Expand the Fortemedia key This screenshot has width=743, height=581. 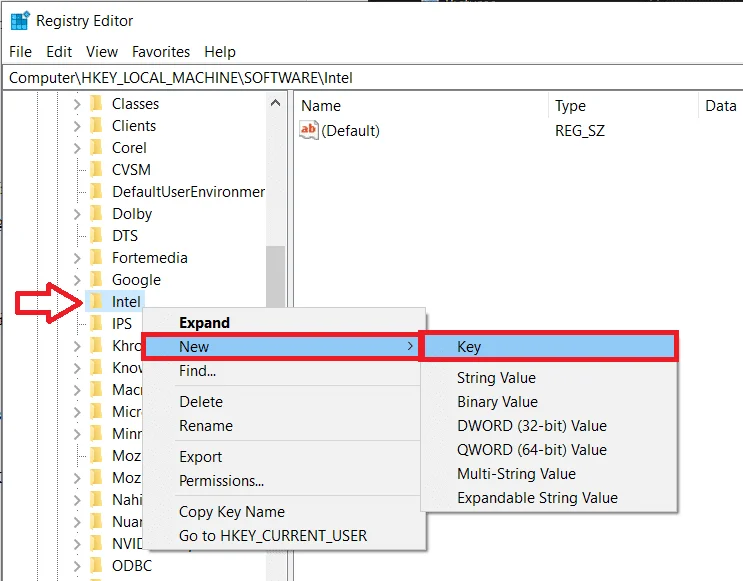pyautogui.click(x=77, y=258)
